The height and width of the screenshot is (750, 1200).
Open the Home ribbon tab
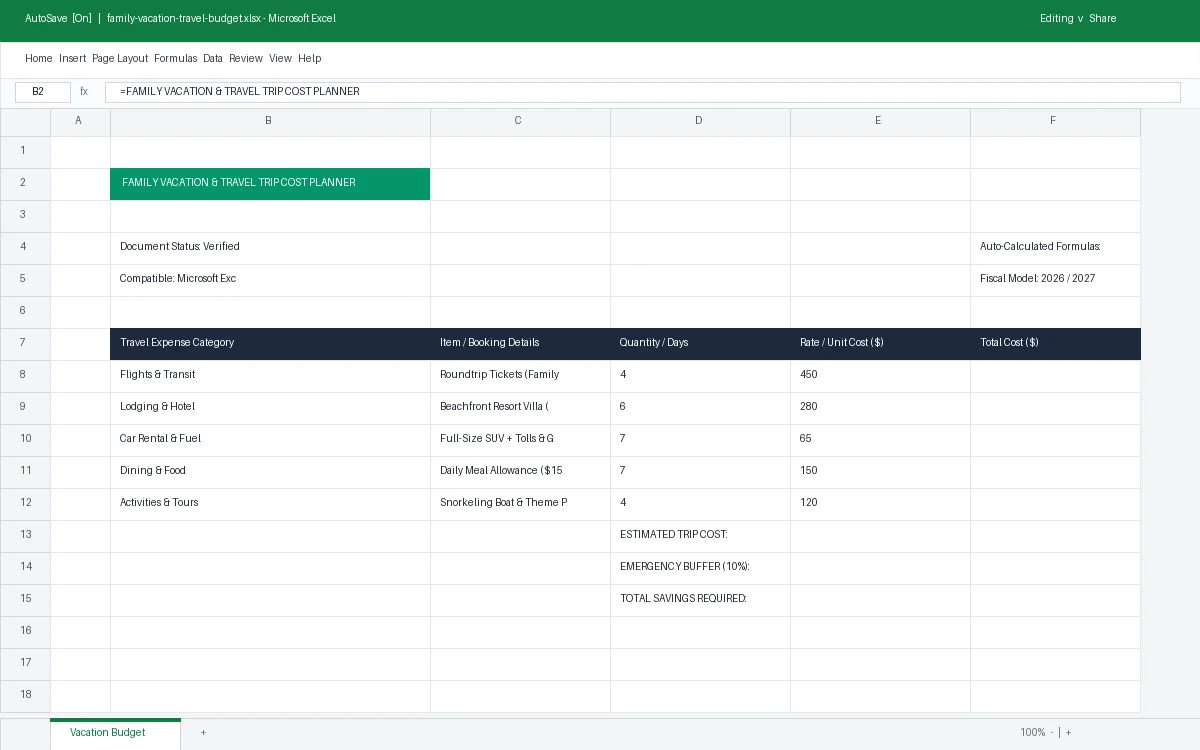pos(39,59)
